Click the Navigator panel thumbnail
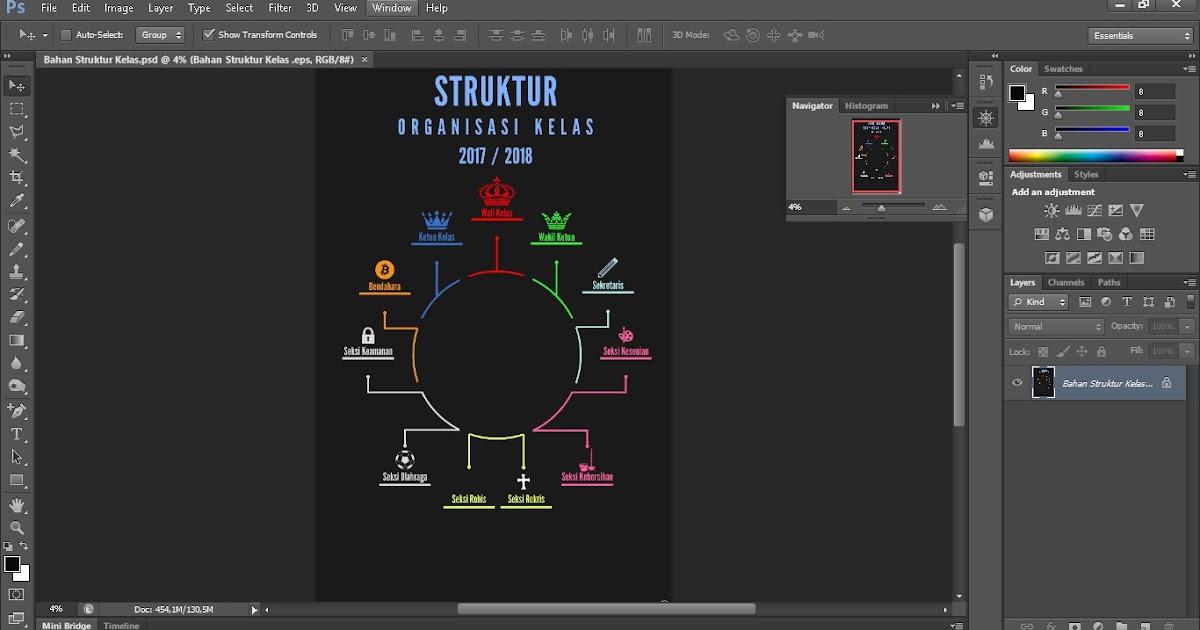 click(875, 155)
